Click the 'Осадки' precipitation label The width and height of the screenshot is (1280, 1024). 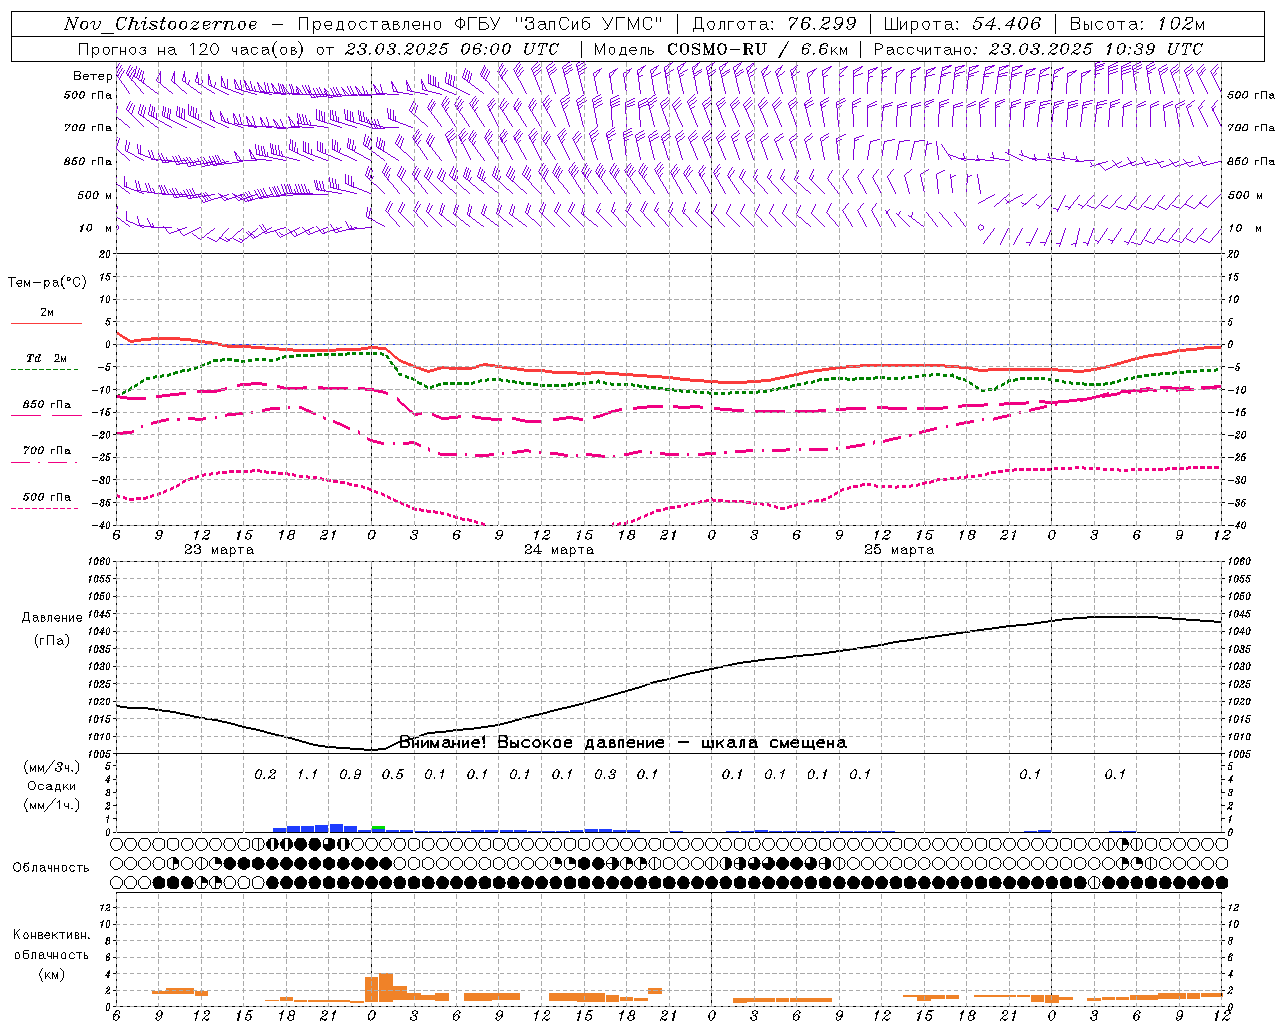click(52, 786)
